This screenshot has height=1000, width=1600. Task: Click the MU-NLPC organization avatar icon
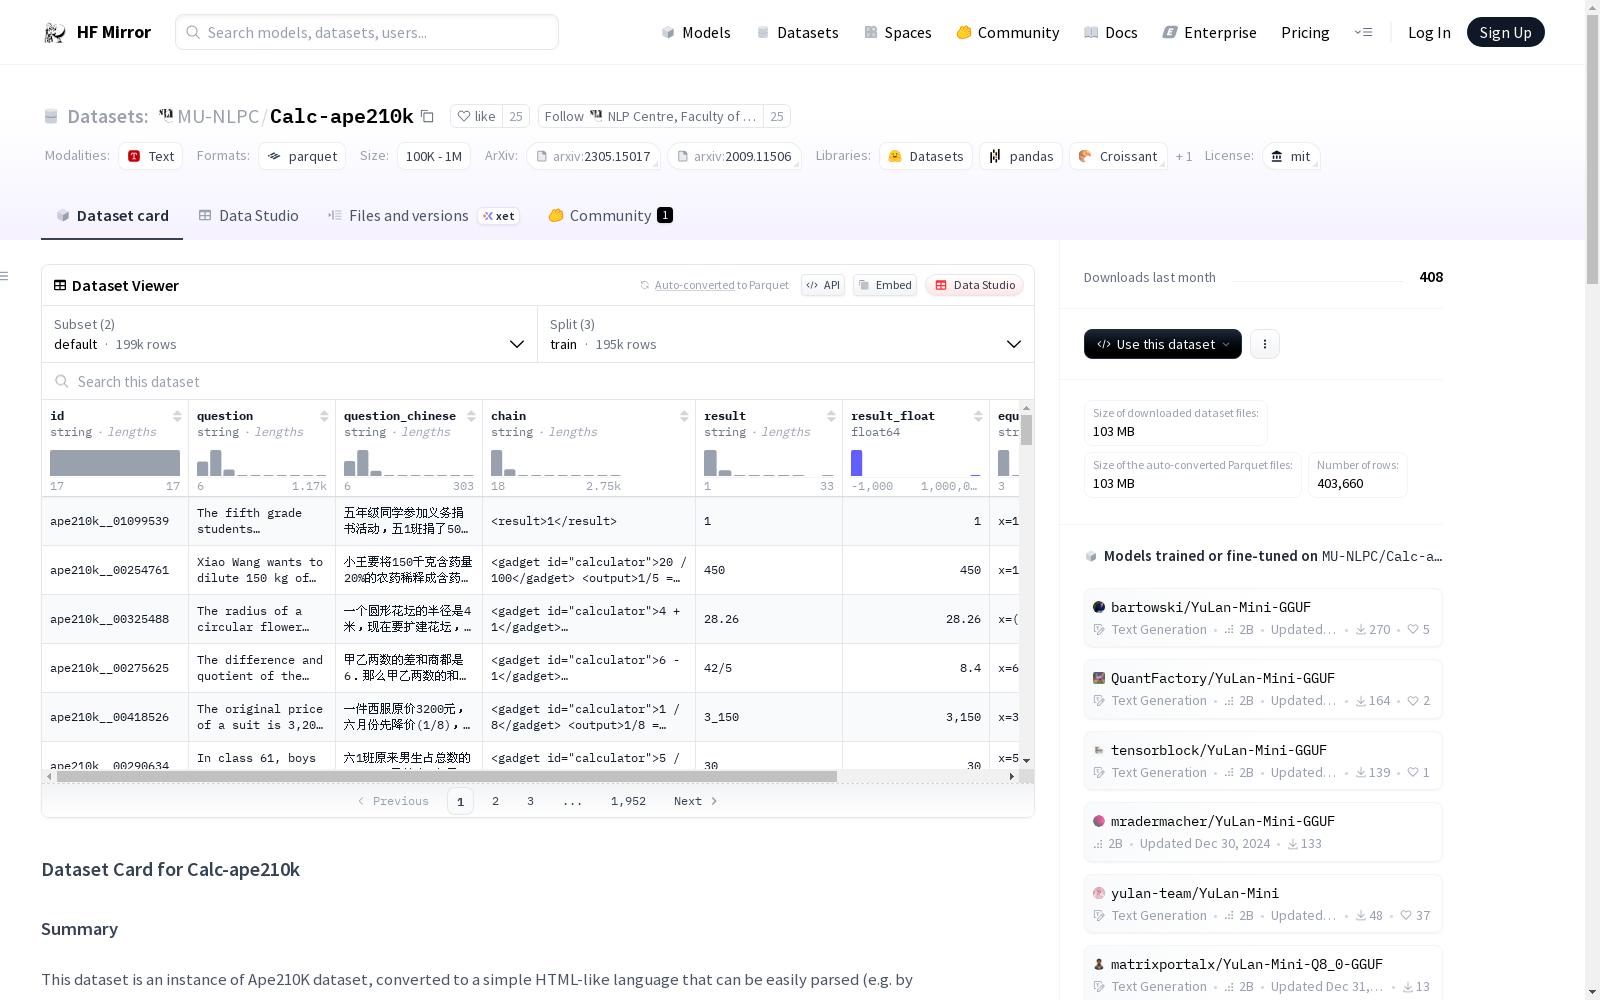coord(166,116)
